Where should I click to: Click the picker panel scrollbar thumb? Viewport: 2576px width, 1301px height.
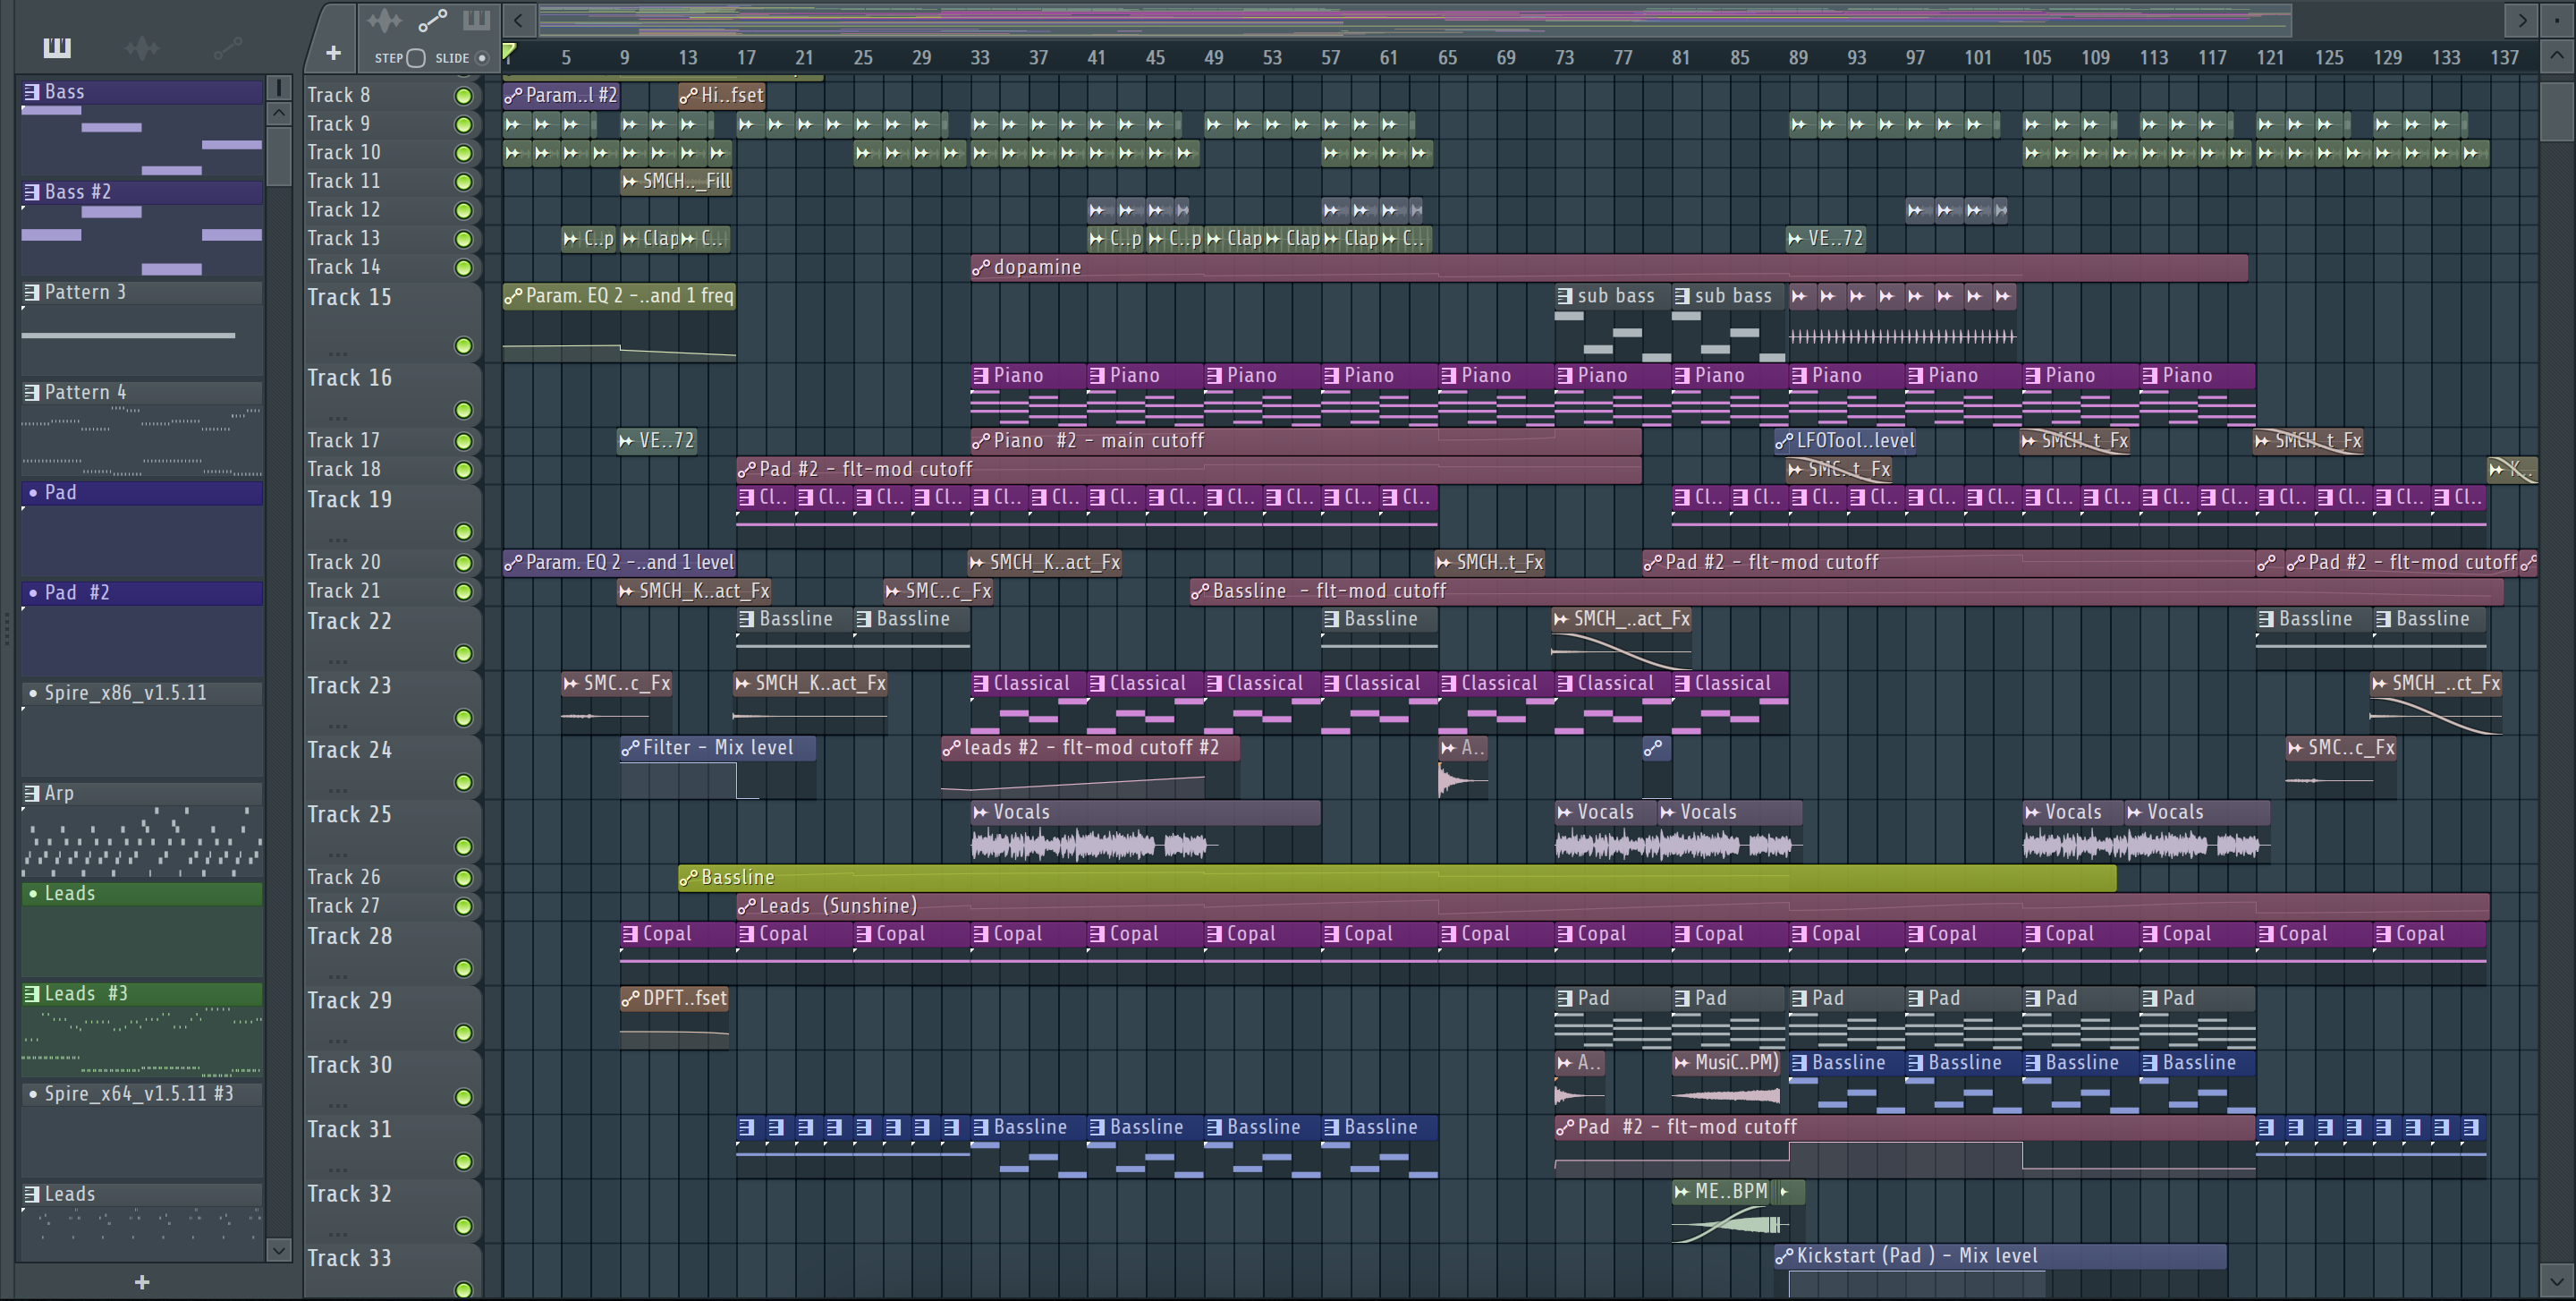279,157
